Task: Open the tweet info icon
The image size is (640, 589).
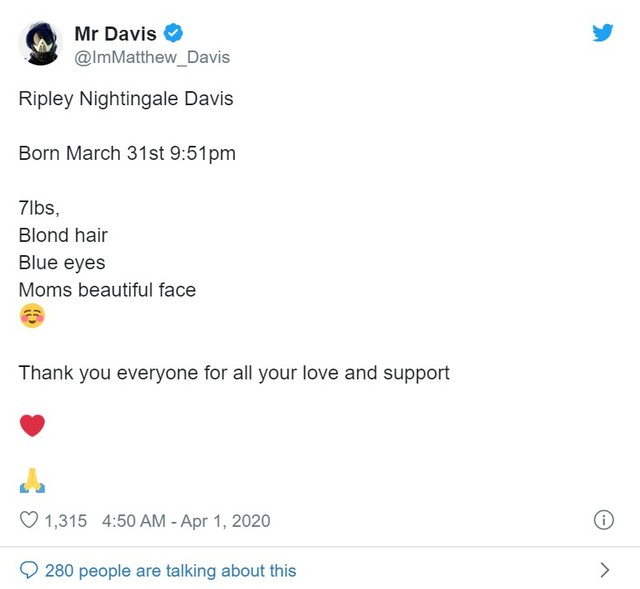Action: [603, 520]
